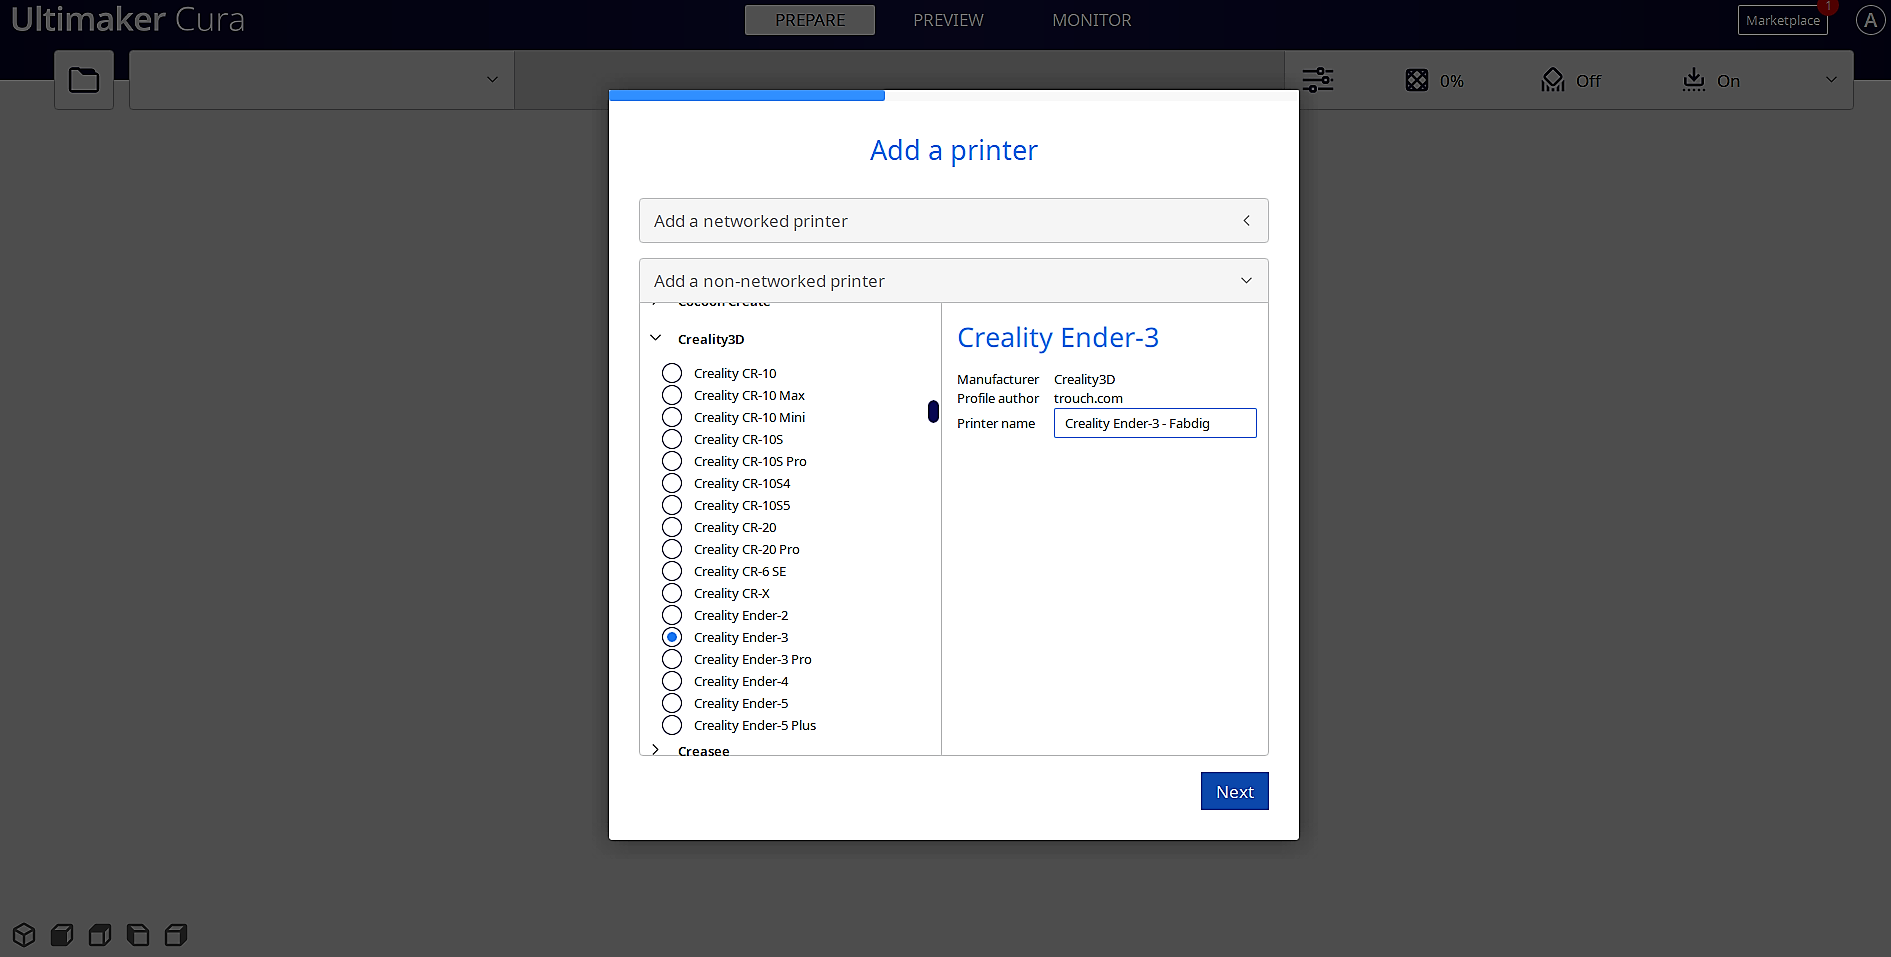Select top view cube icon

tap(100, 935)
